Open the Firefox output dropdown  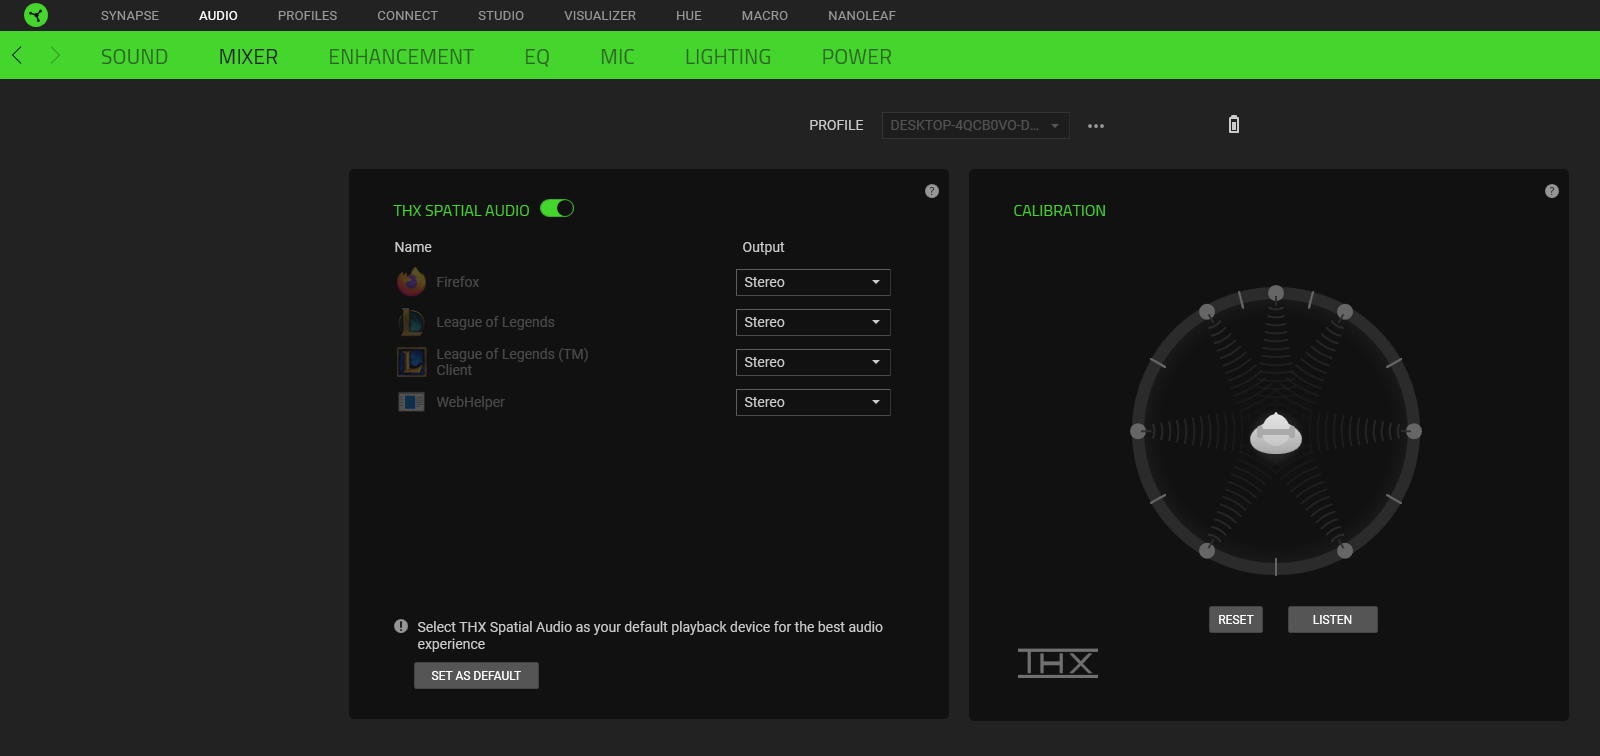tap(813, 282)
